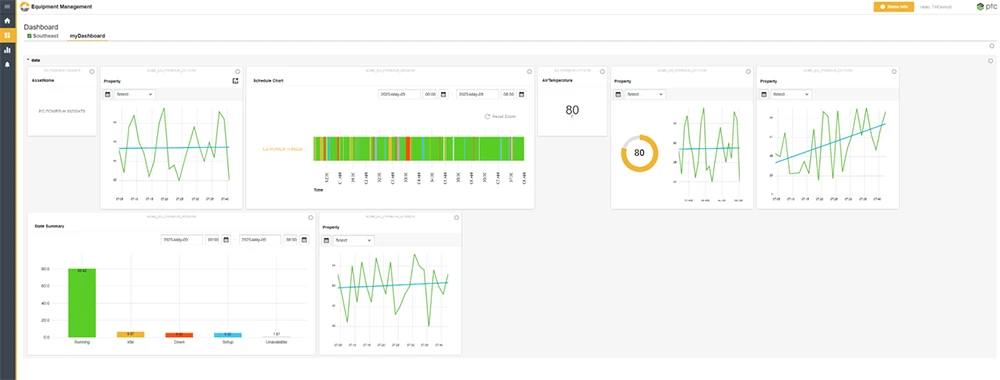Open options circle on bottom Property widget
This screenshot has height=380, width=1000.
(x=457, y=217)
